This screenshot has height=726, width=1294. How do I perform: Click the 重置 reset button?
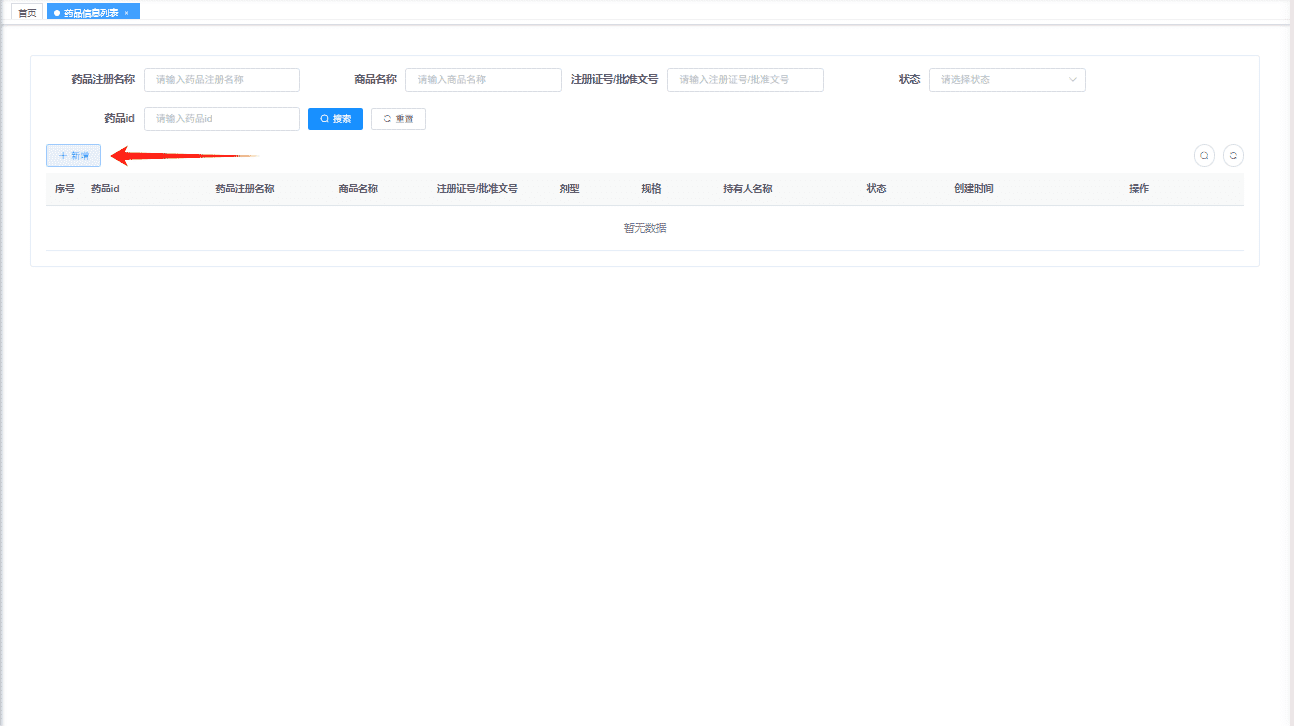(398, 119)
